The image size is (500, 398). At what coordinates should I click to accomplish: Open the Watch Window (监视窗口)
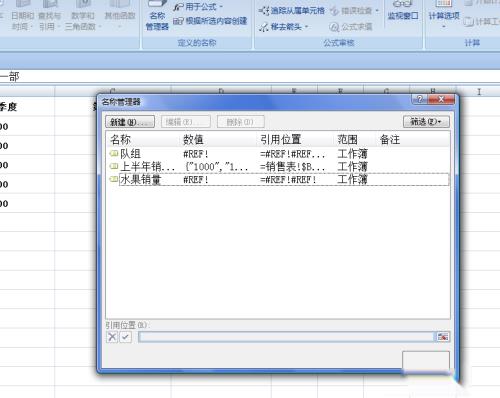click(x=403, y=11)
